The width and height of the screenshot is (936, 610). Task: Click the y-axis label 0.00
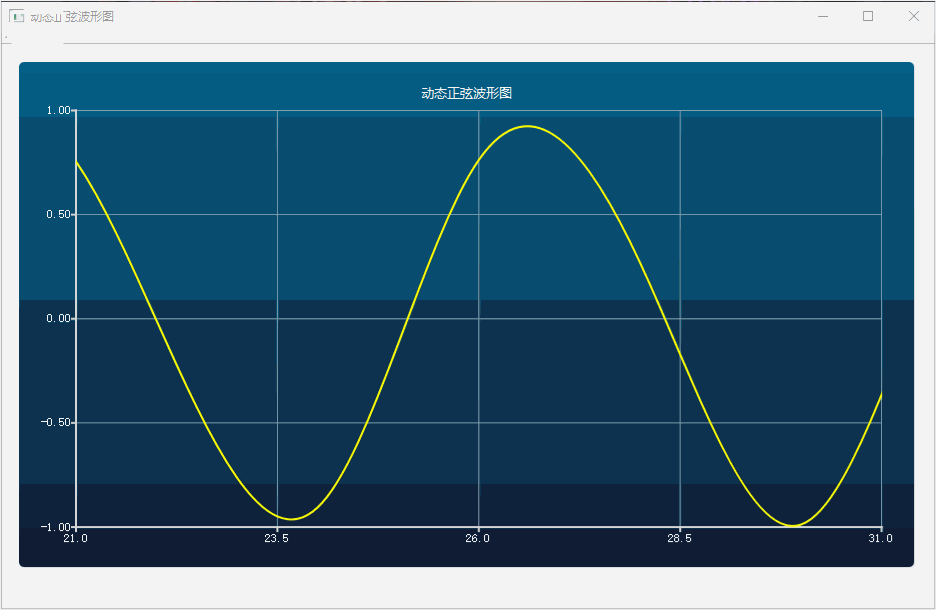point(57,317)
